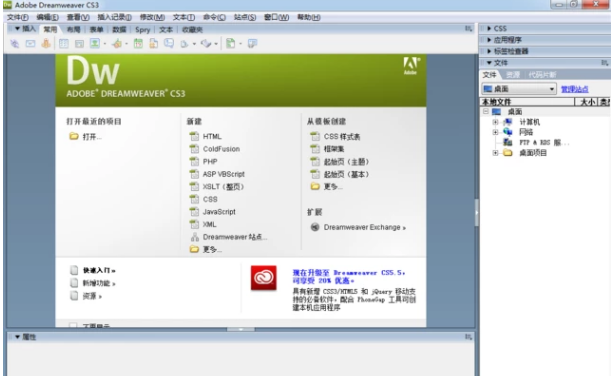The image size is (611, 376).
Task: Expand the 计算机 tree node
Action: click(495, 122)
